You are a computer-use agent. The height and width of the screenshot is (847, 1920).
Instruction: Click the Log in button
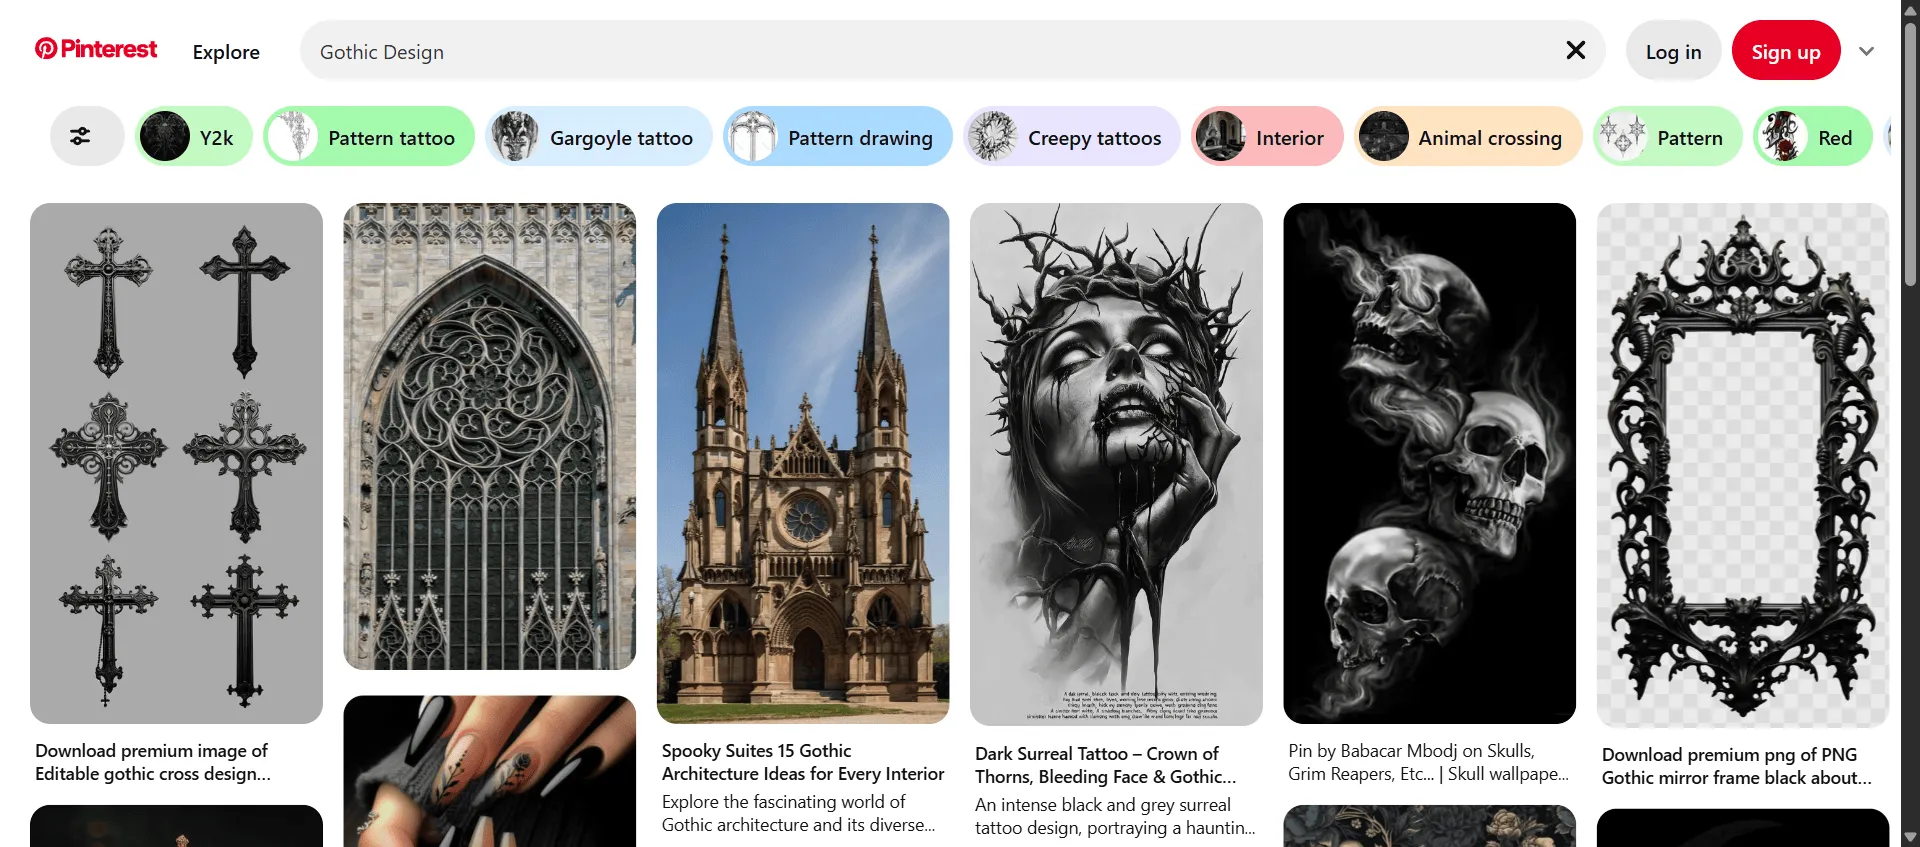point(1673,51)
